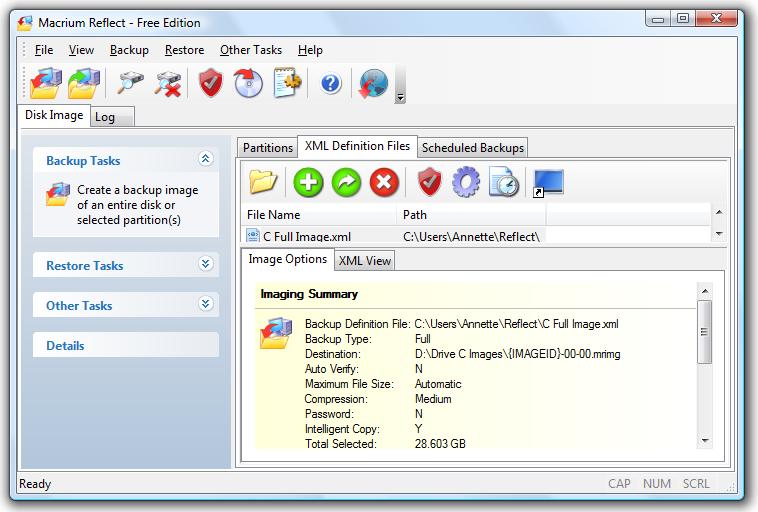Click the restore image toolbar icon with green arrow
758x512 pixels.
(84, 83)
